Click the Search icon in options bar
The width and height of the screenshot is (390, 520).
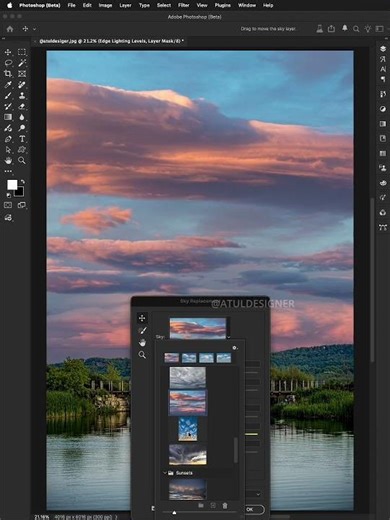click(356, 29)
